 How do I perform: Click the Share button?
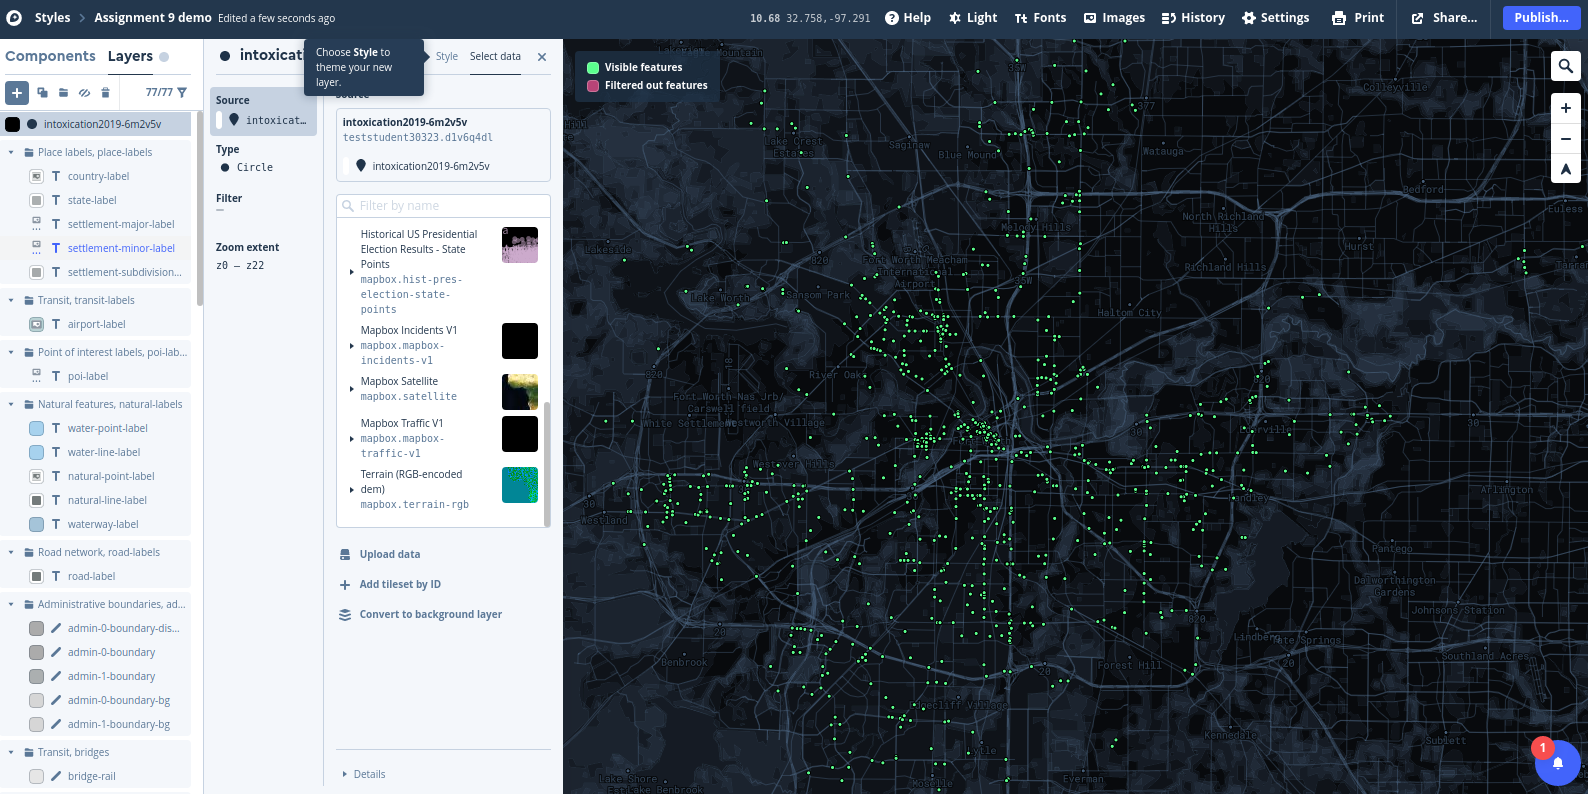coord(1444,18)
